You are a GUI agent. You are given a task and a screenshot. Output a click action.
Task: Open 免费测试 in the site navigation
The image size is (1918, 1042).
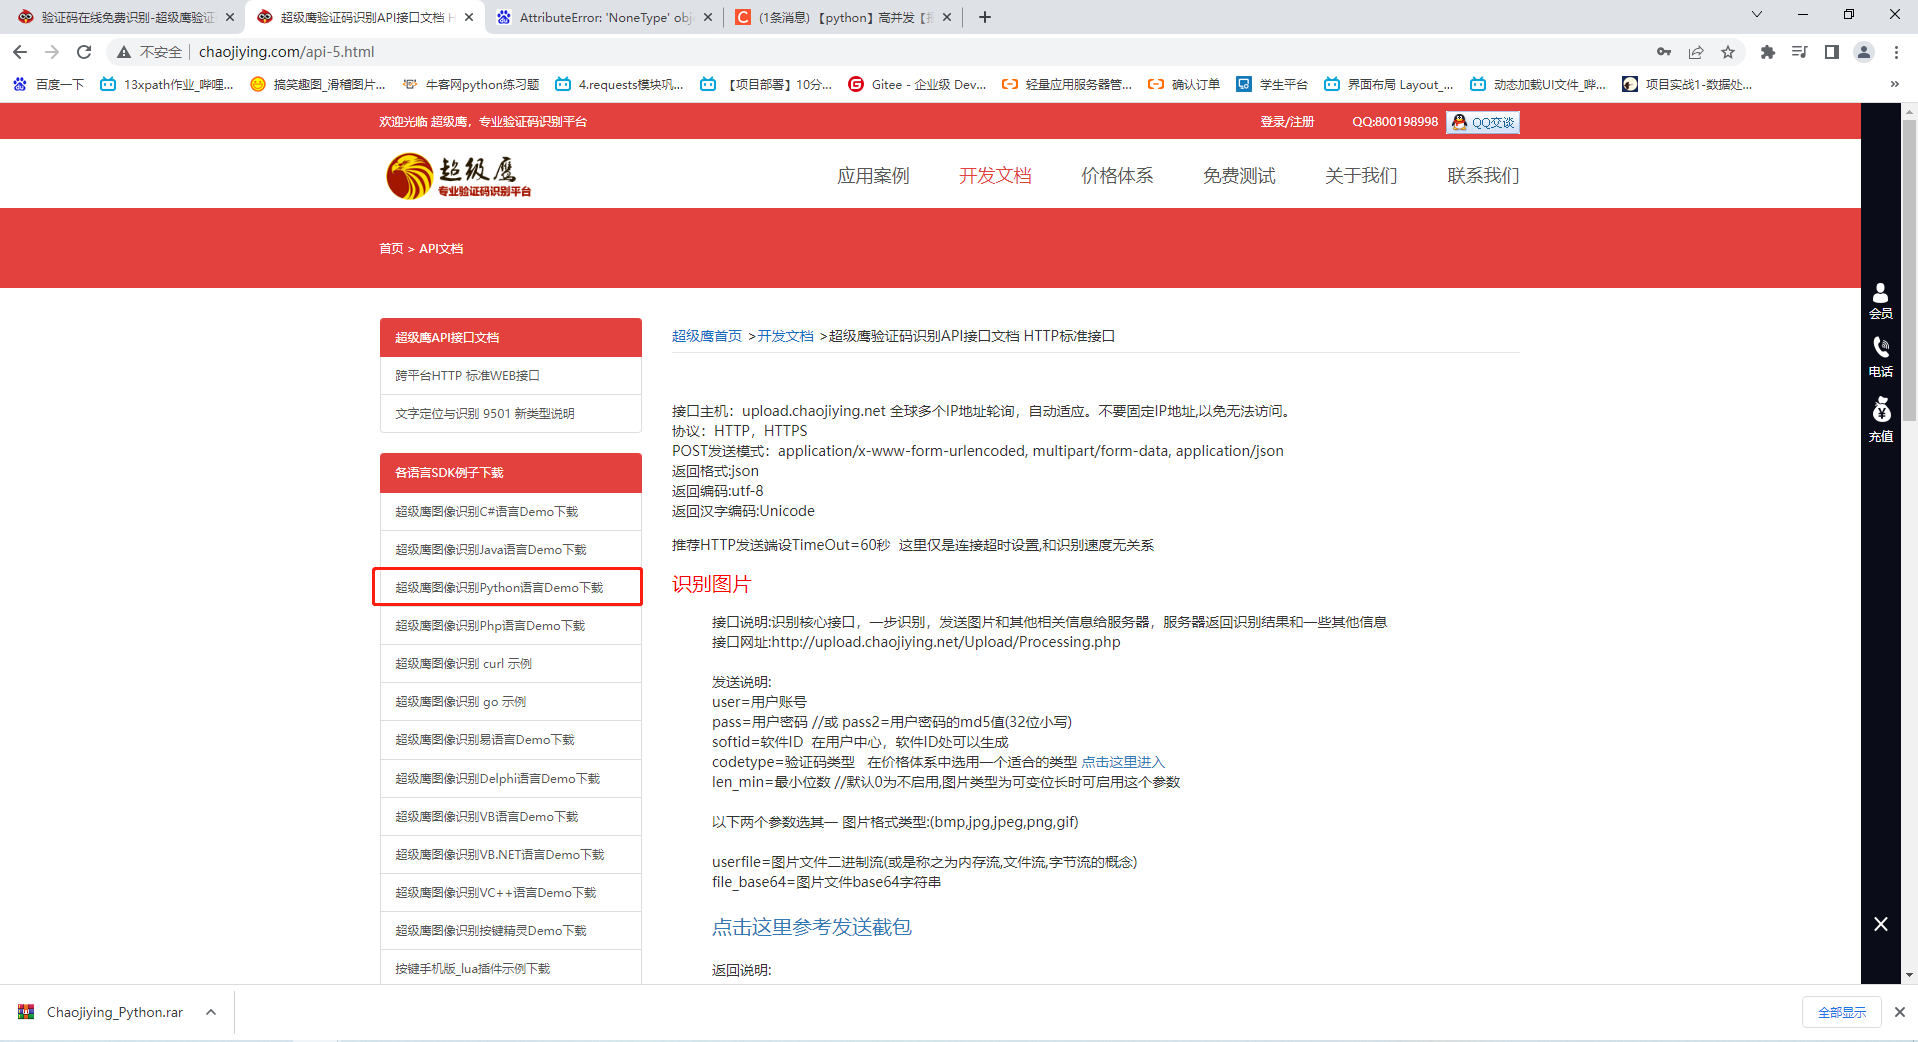[x=1239, y=176]
